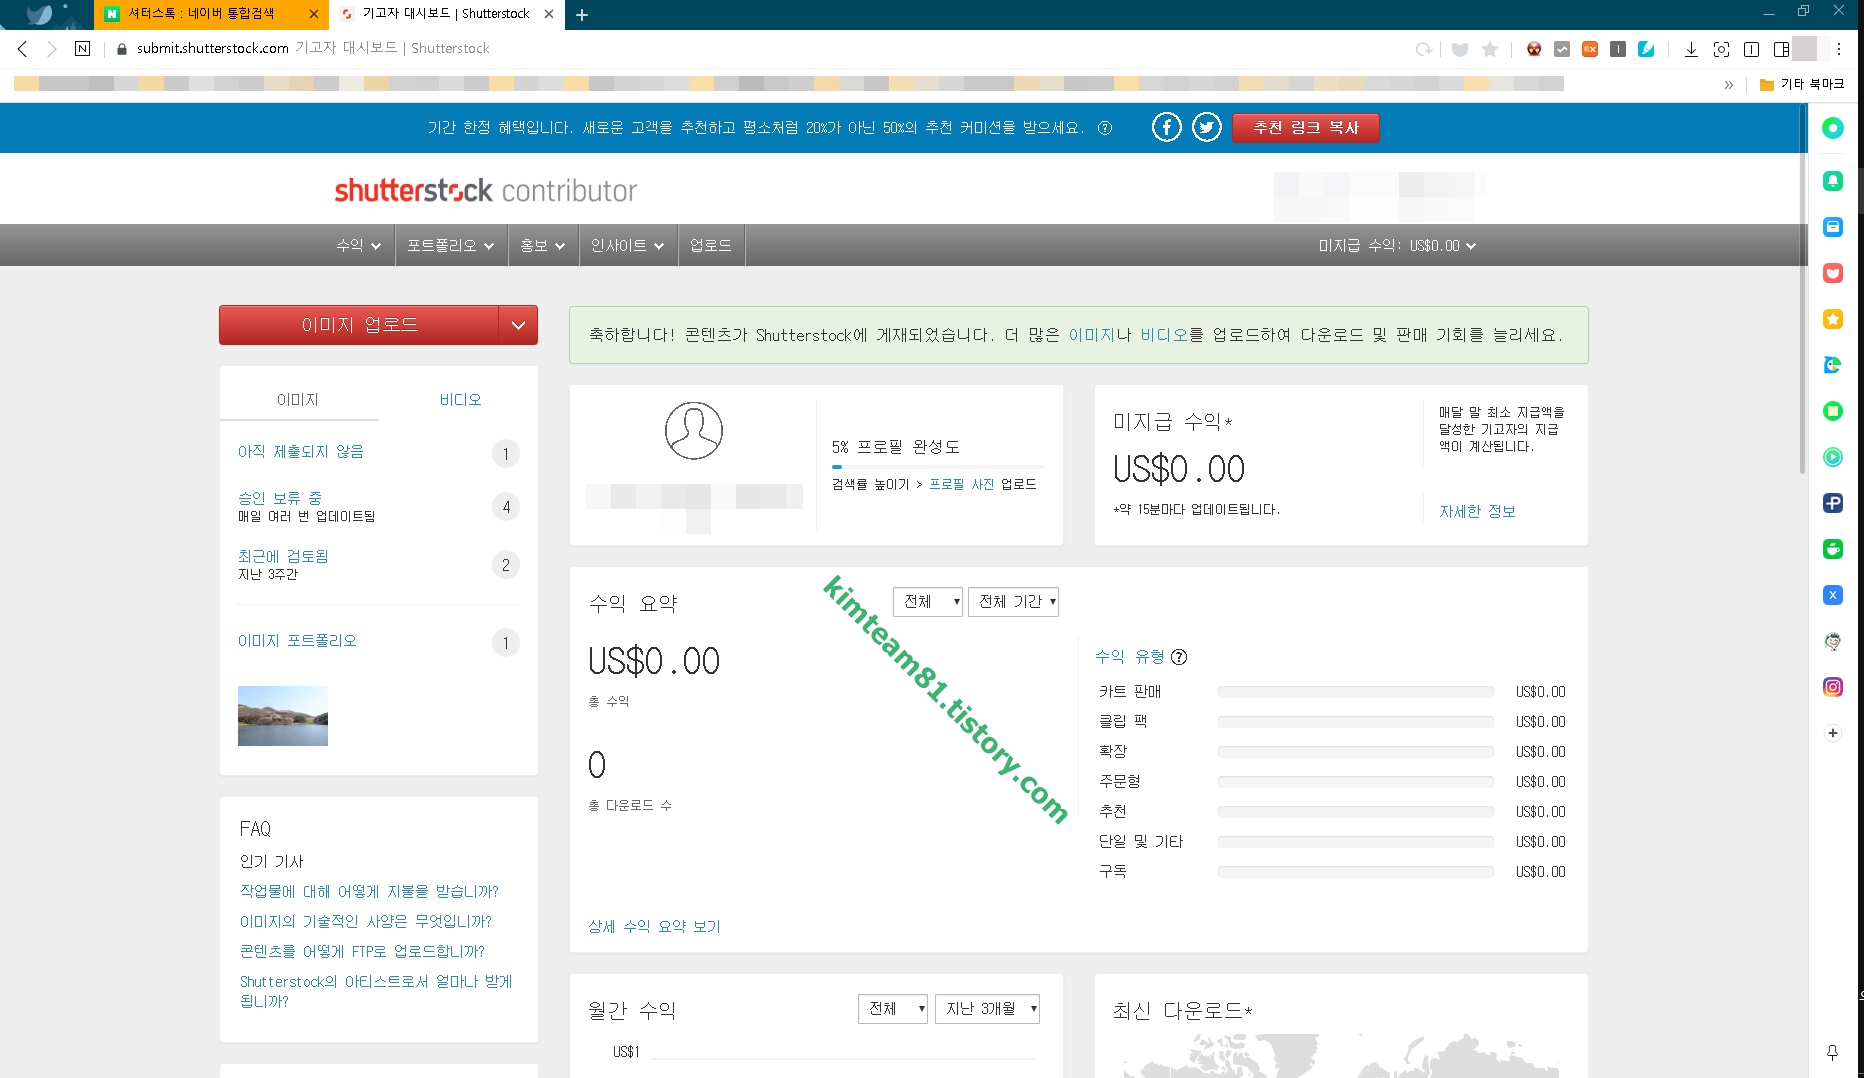Expand the 수익 navigation menu

click(x=359, y=245)
